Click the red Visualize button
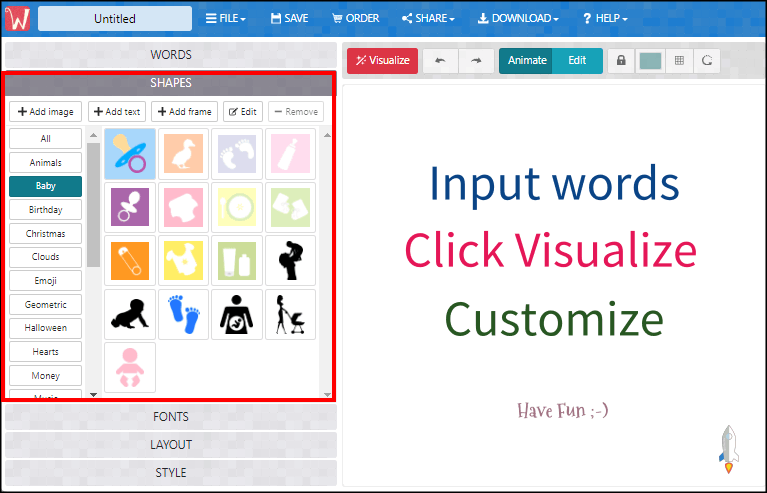Screen dimensions: 767x493 [382, 61]
